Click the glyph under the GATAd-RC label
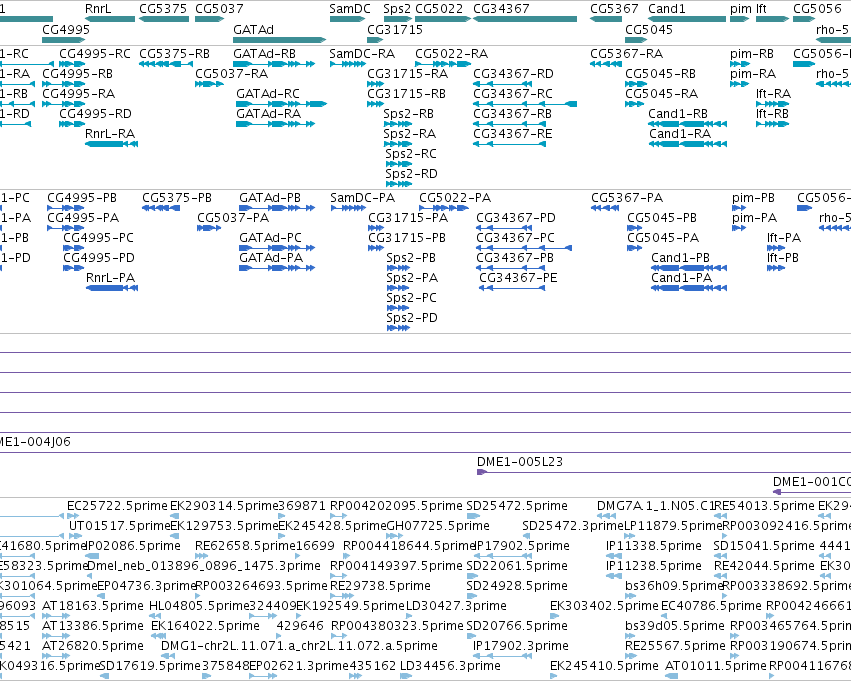This screenshot has width=851, height=681. pos(281,104)
